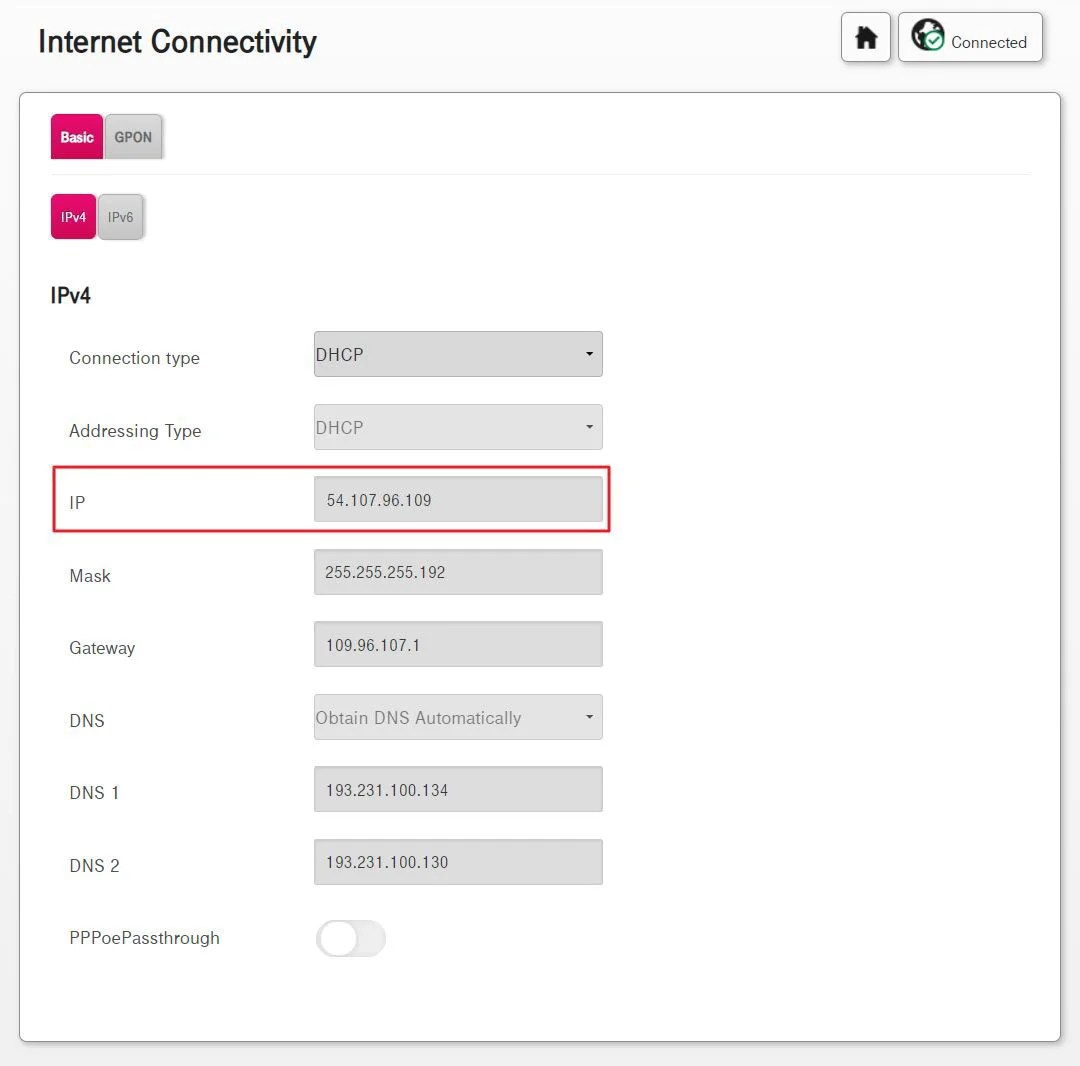Click the DNS dropdown arrow
Viewport: 1080px width, 1066px height.
pos(591,717)
